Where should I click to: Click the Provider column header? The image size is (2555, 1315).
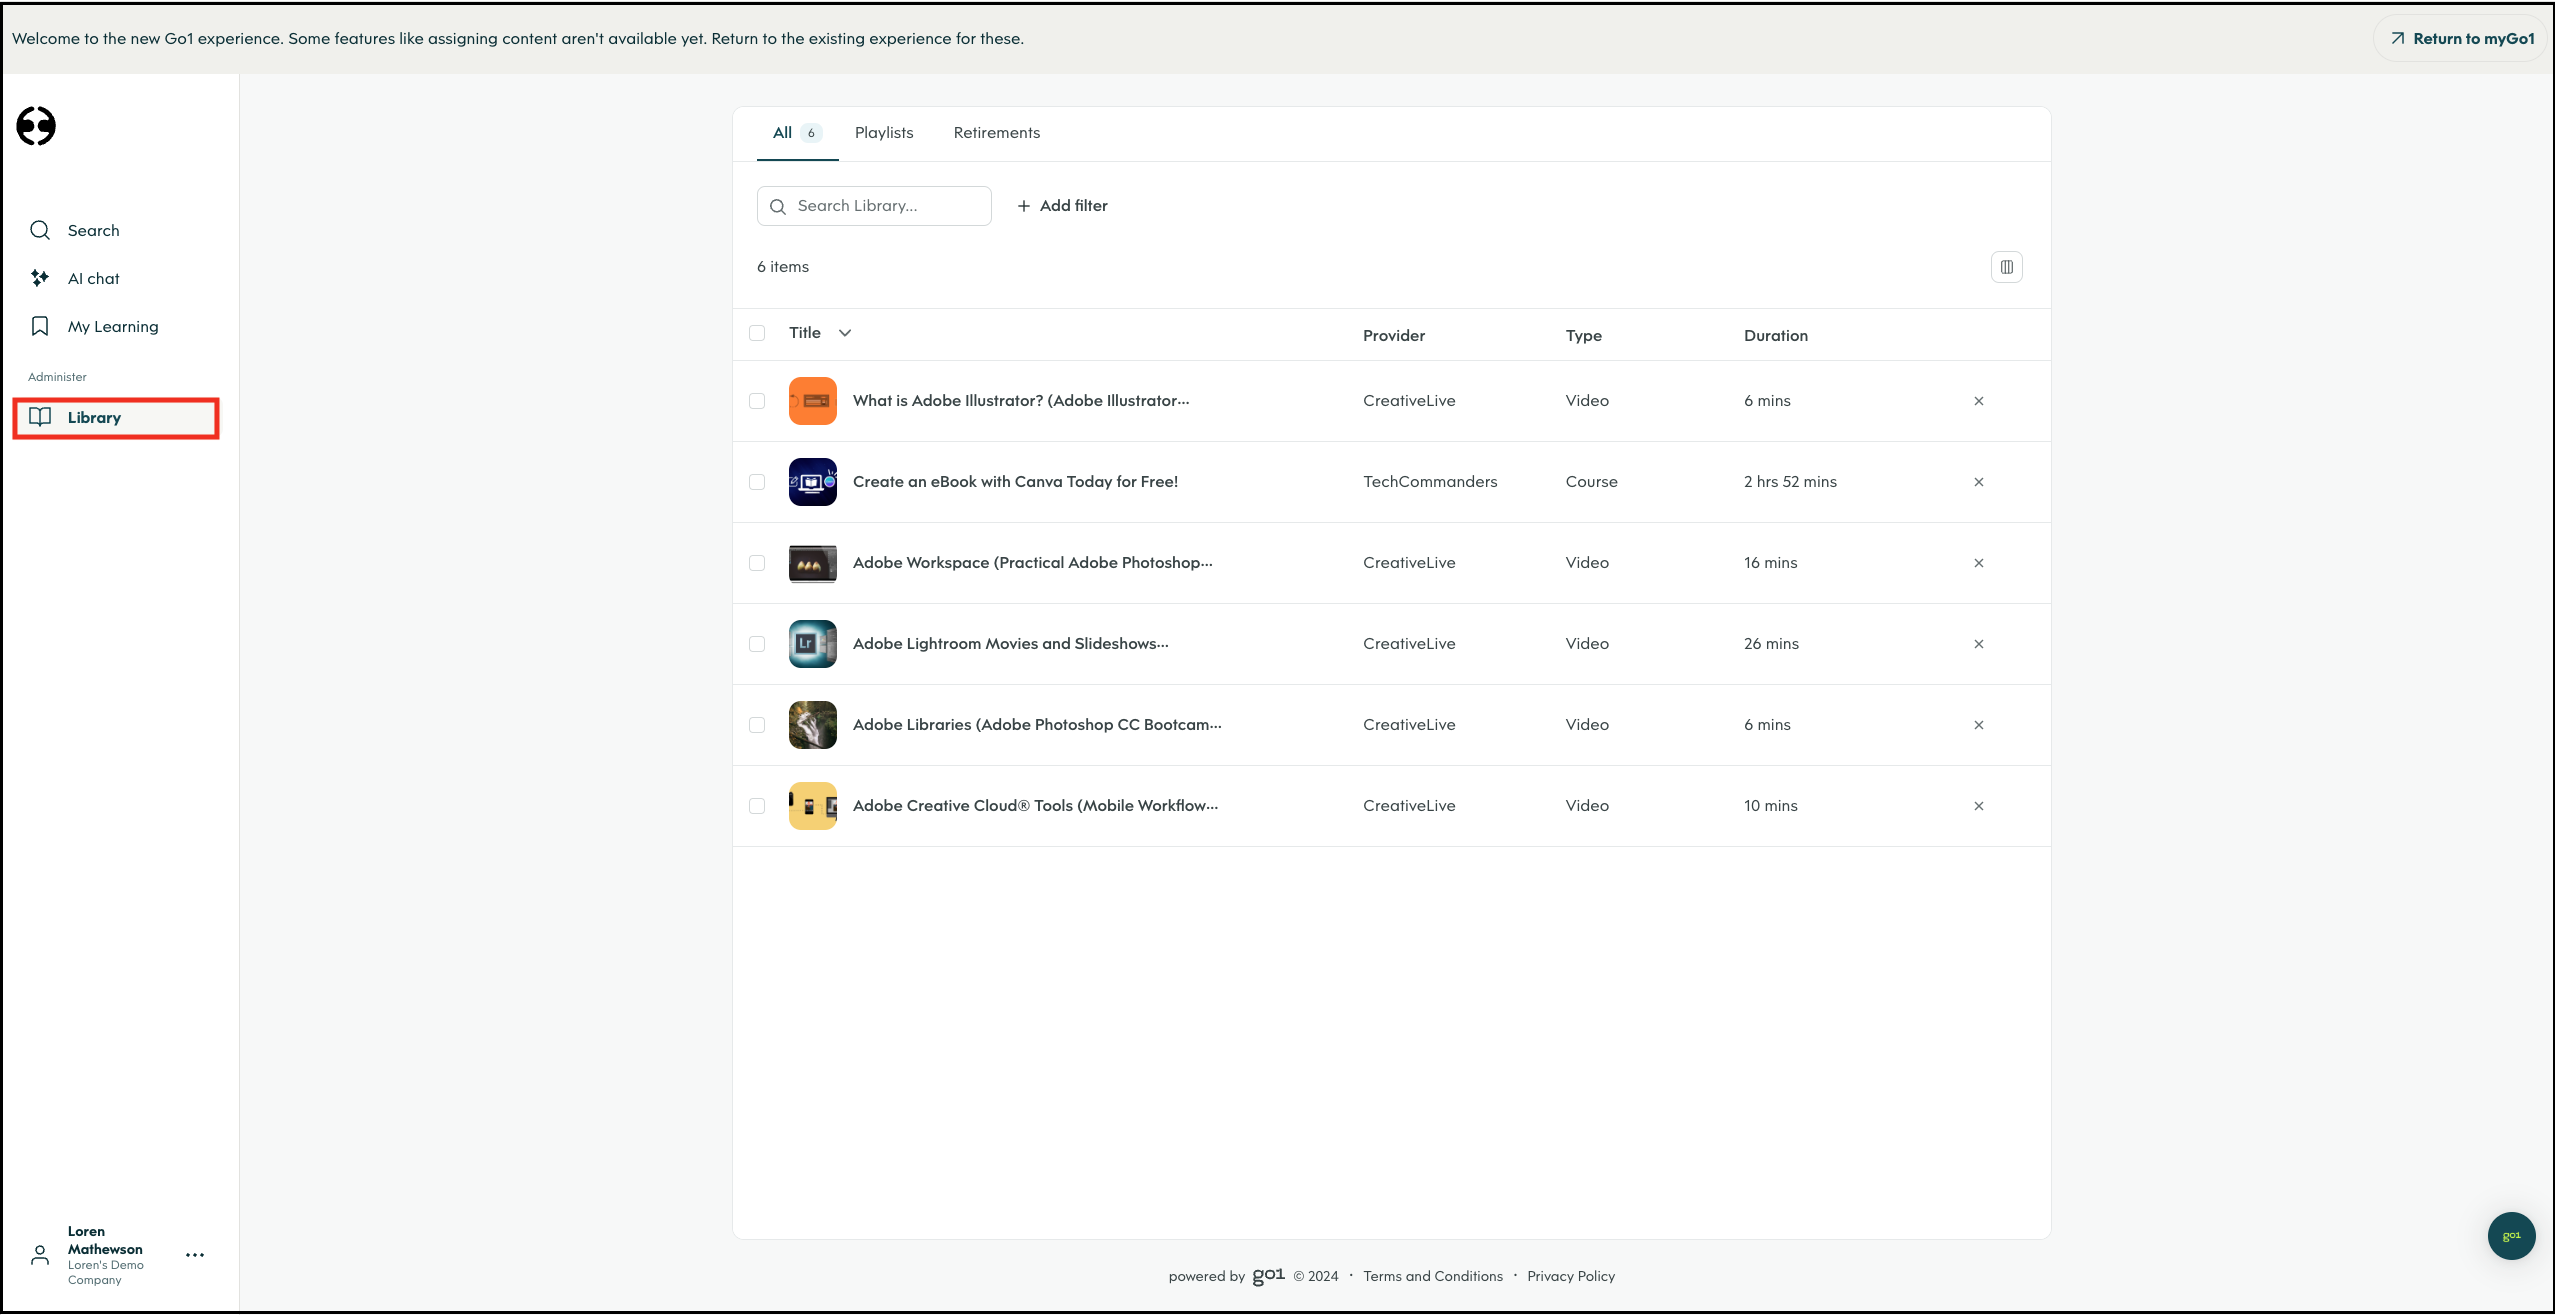1393,336
